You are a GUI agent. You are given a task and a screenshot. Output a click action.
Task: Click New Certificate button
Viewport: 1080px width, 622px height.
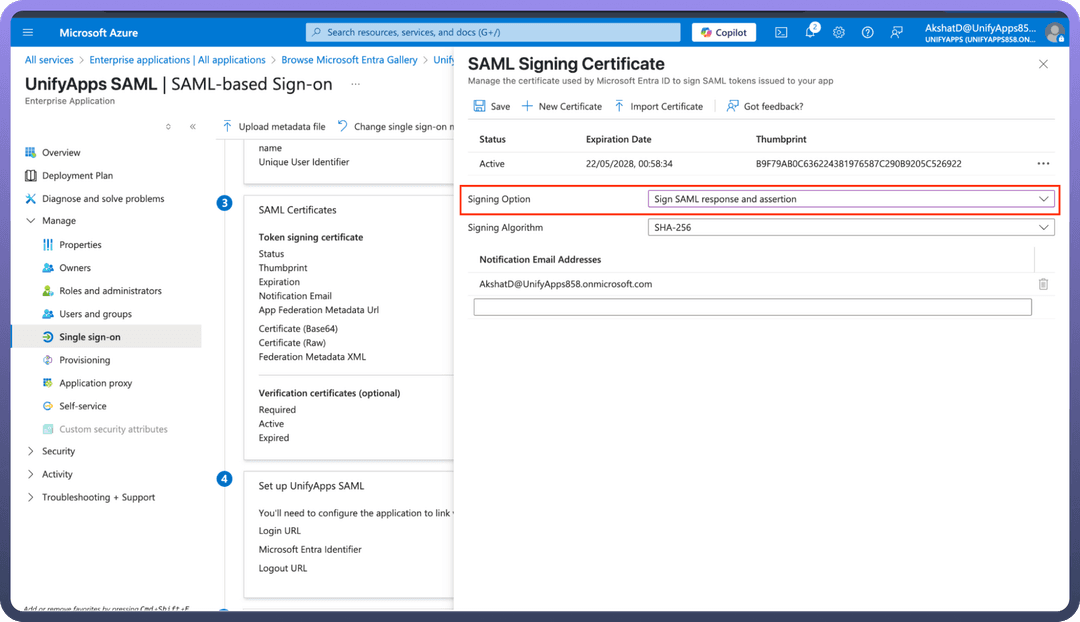click(562, 106)
